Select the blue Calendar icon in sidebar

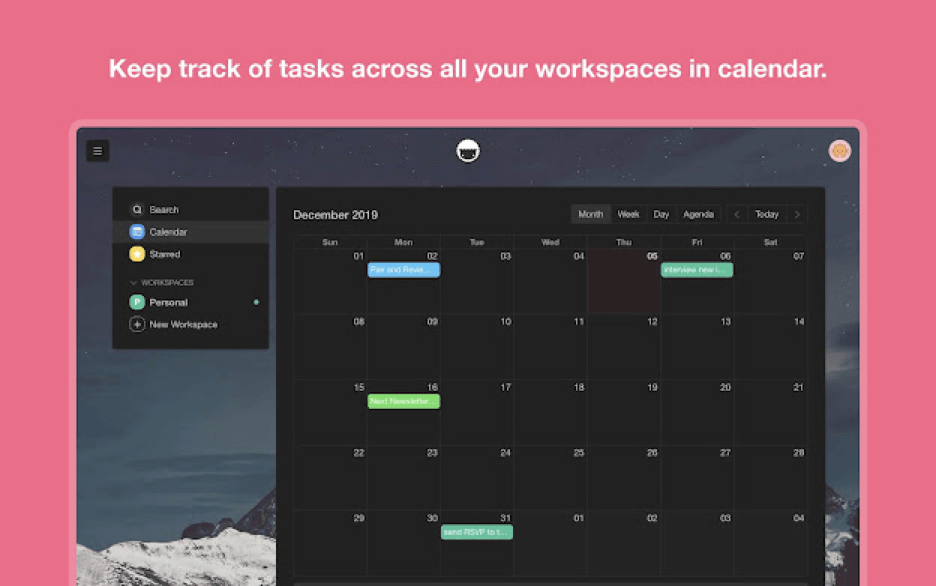137,232
